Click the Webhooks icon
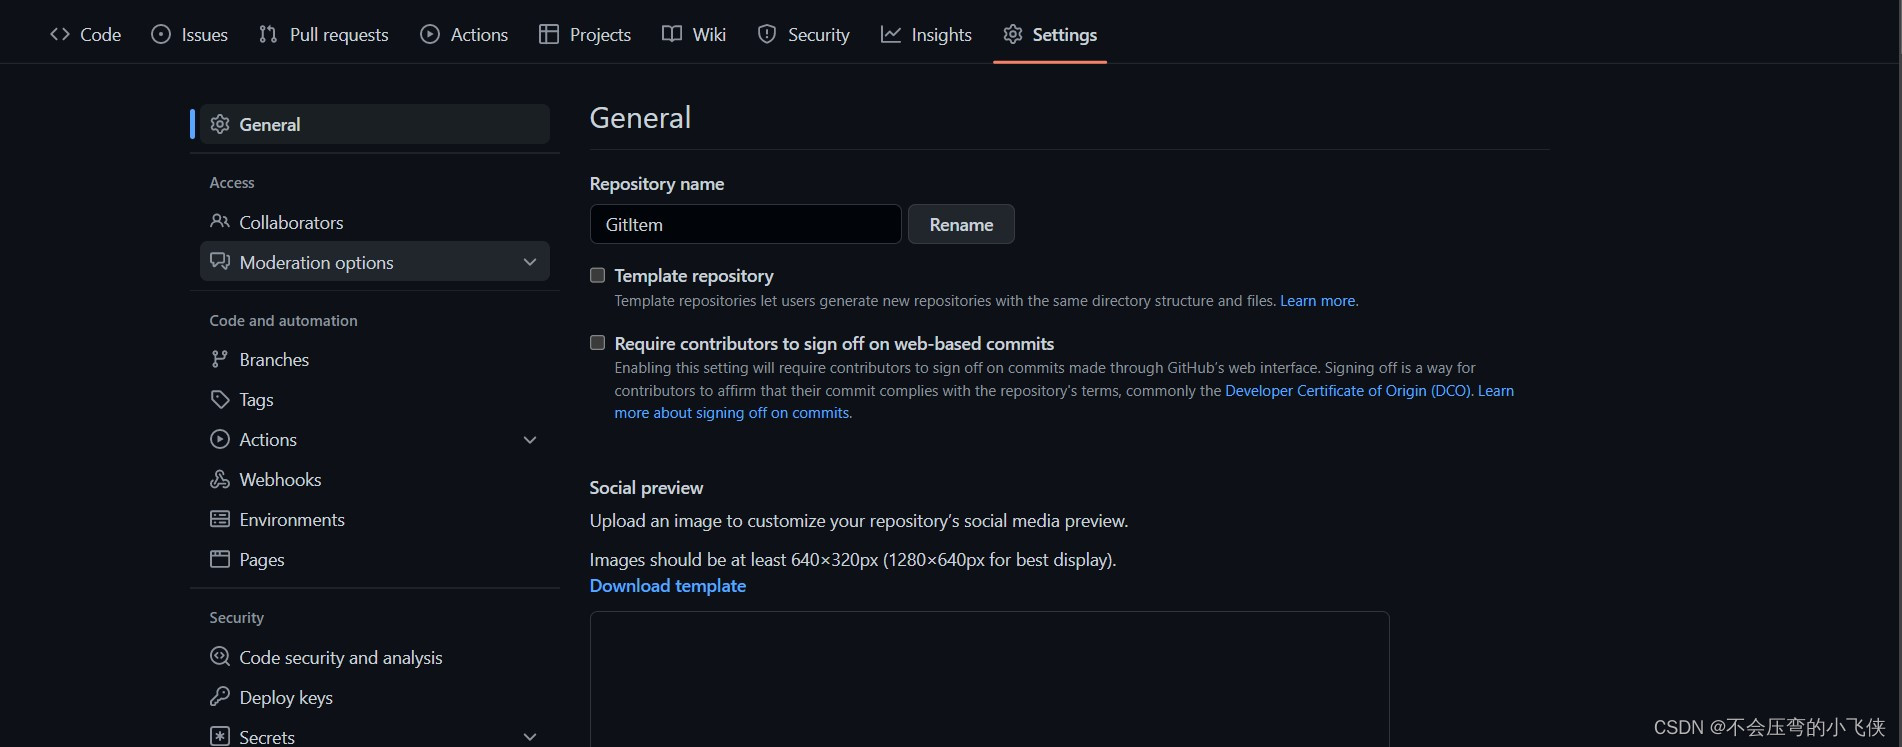 coord(220,479)
